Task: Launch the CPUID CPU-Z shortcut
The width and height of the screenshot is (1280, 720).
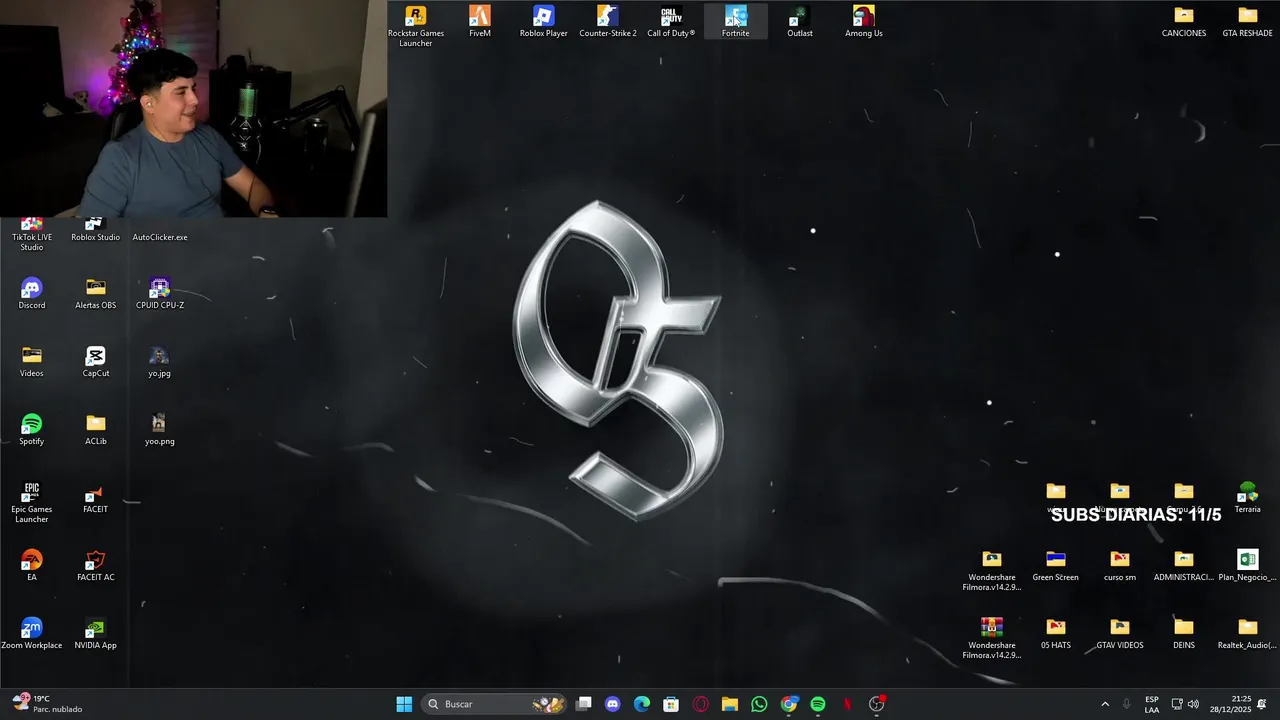Action: point(160,294)
